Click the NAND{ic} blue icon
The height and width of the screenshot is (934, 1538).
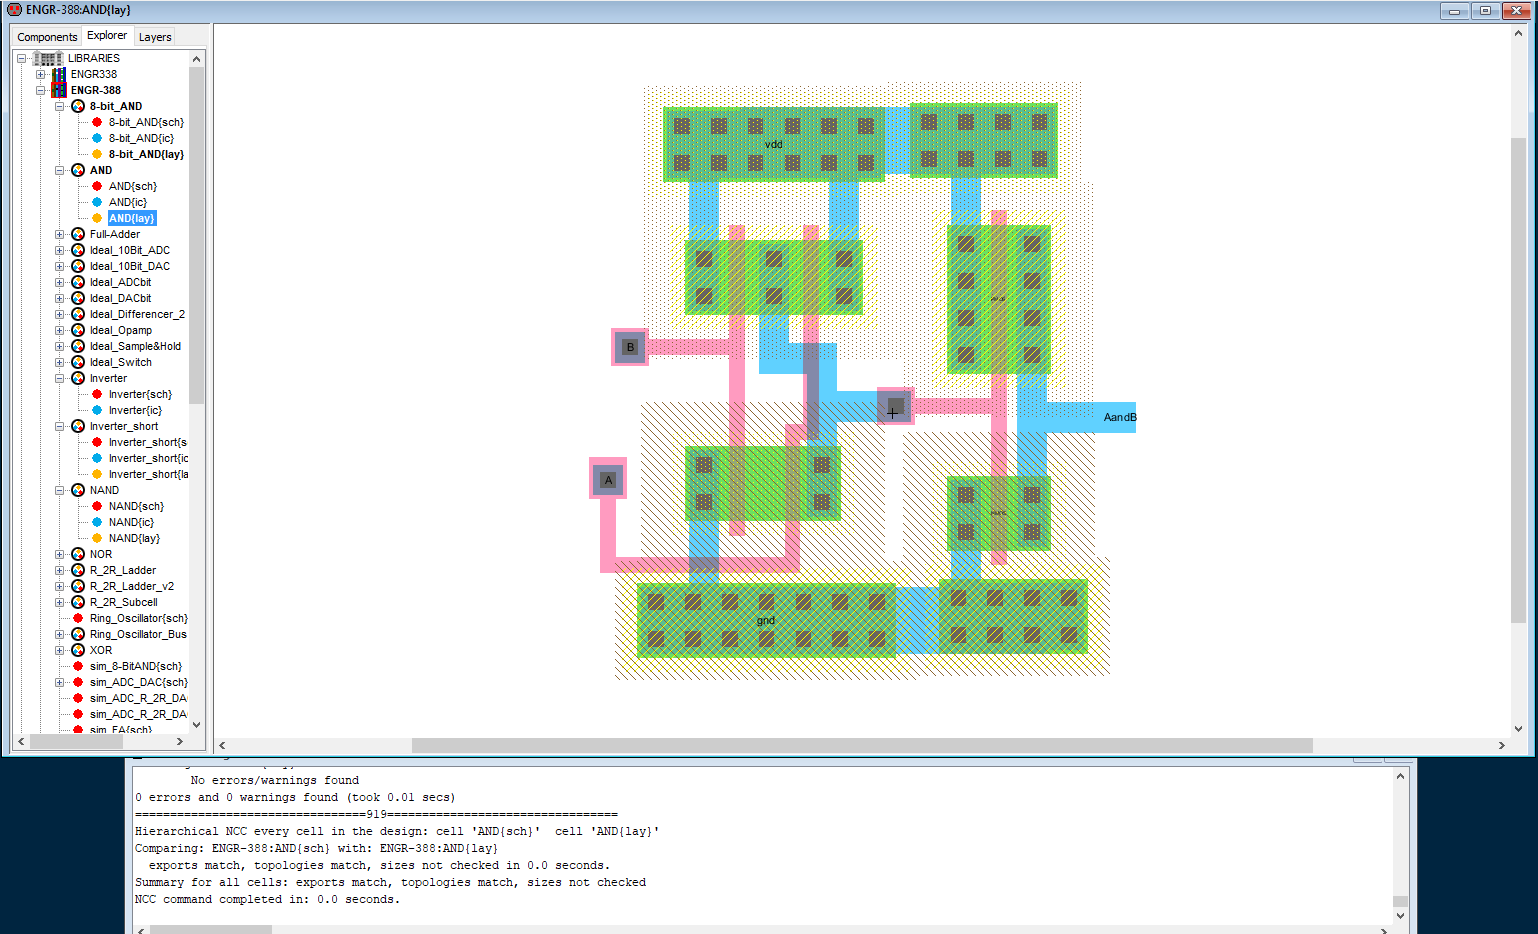97,522
